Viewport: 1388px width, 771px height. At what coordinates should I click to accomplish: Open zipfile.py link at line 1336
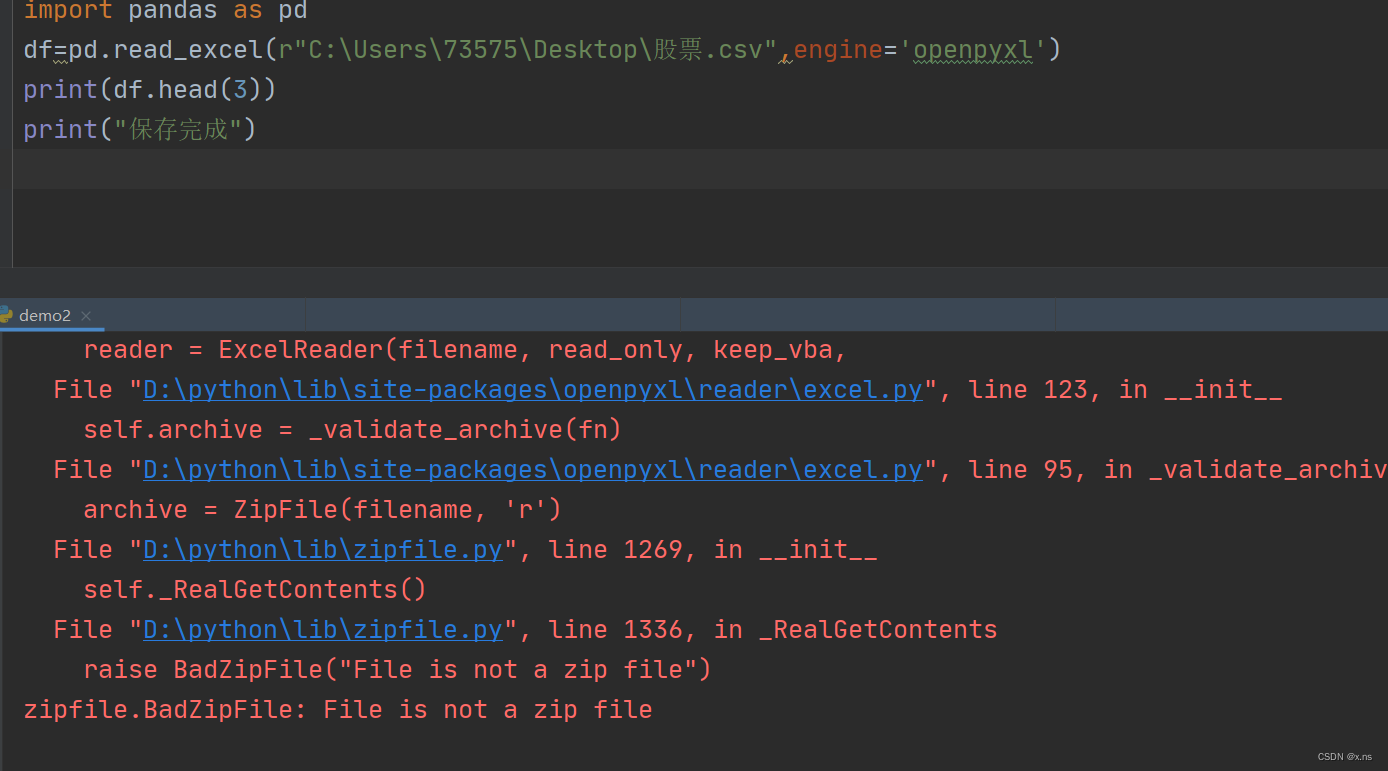pos(323,629)
